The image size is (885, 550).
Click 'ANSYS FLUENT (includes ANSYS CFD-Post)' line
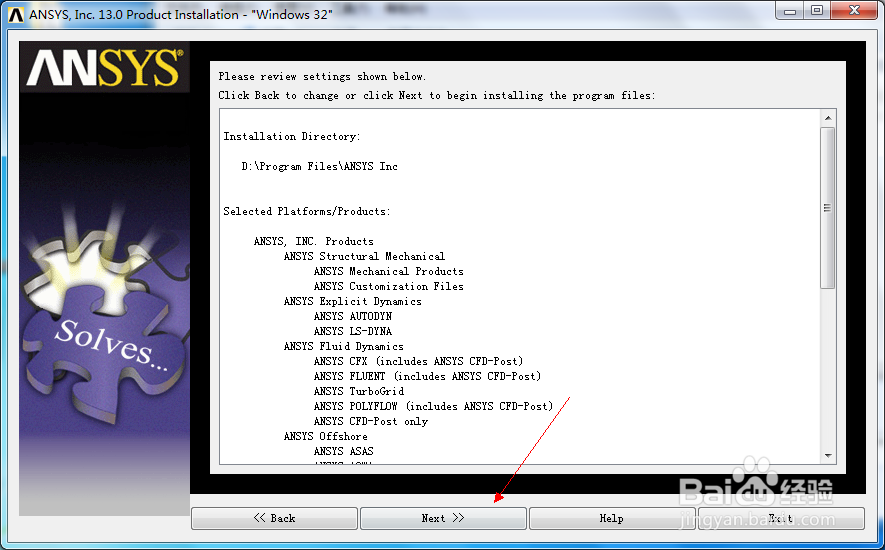pos(427,376)
